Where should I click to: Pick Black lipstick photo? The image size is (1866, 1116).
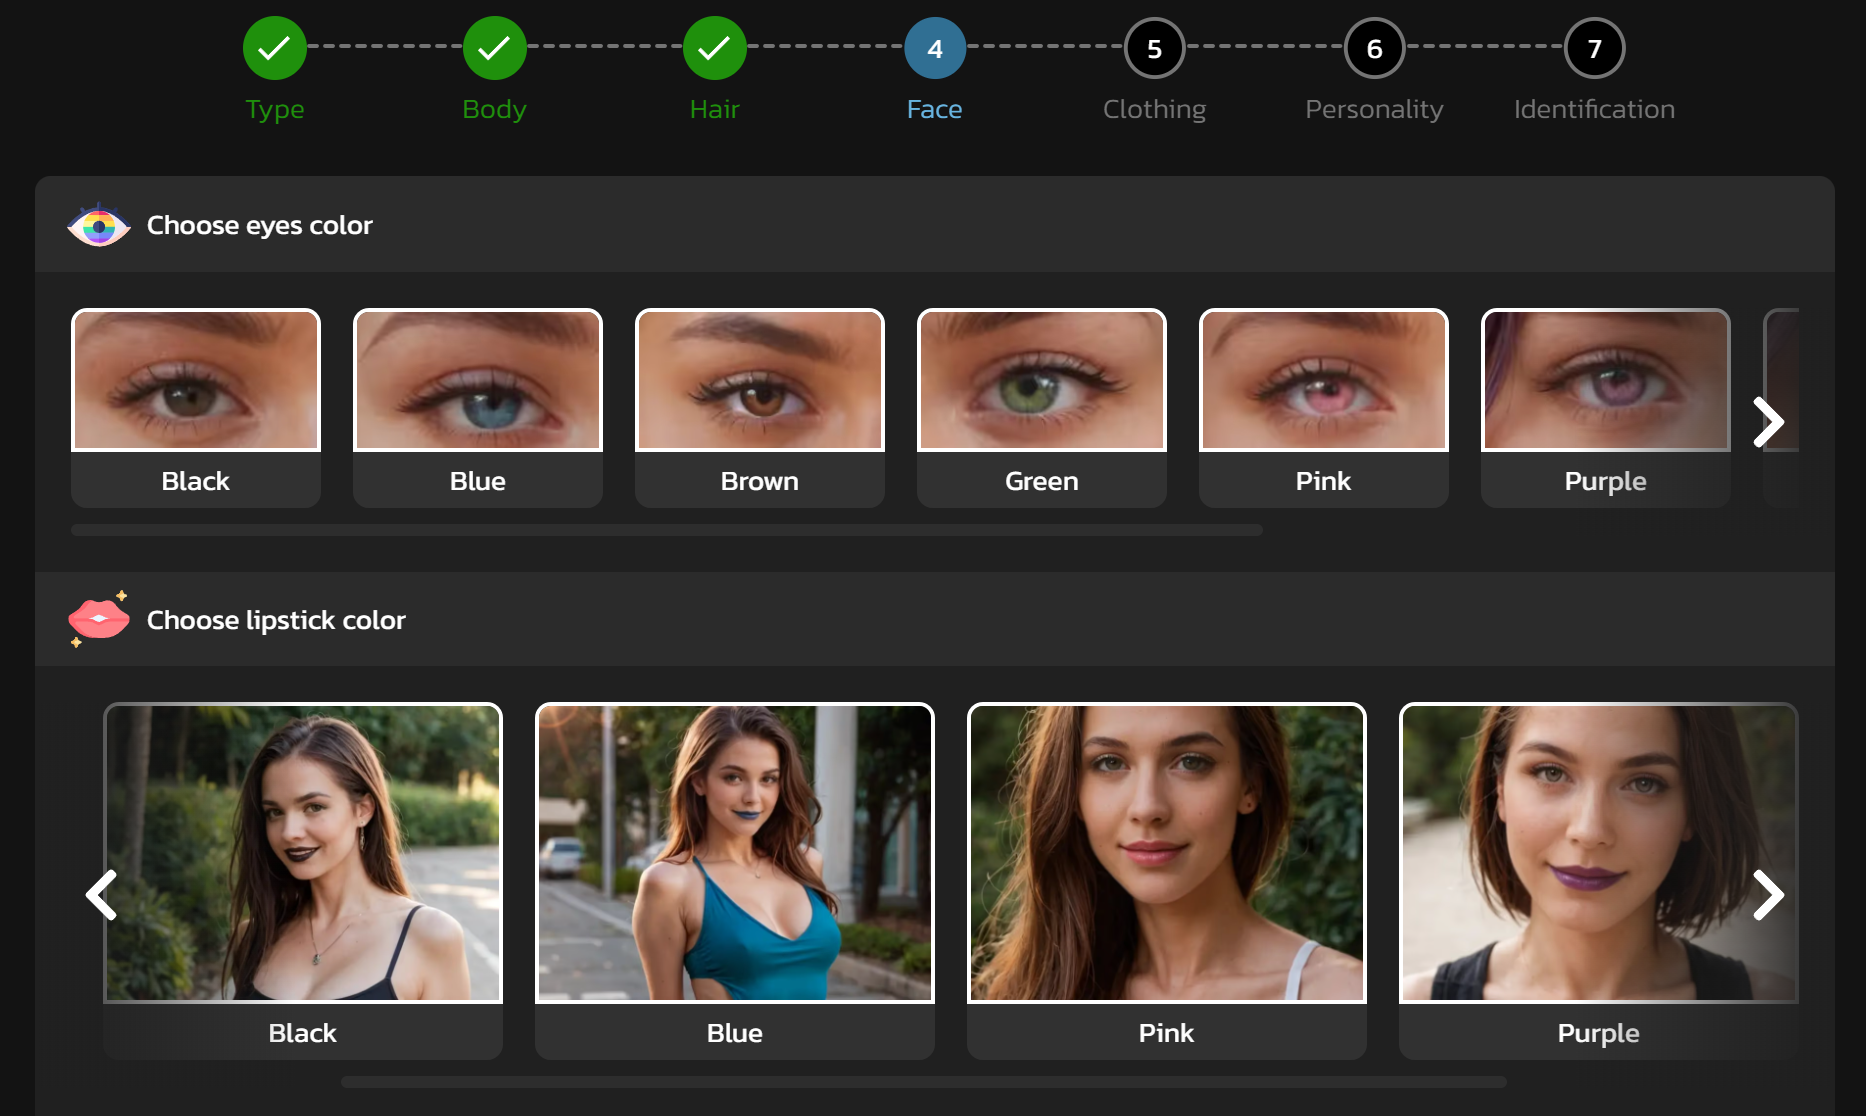[303, 853]
